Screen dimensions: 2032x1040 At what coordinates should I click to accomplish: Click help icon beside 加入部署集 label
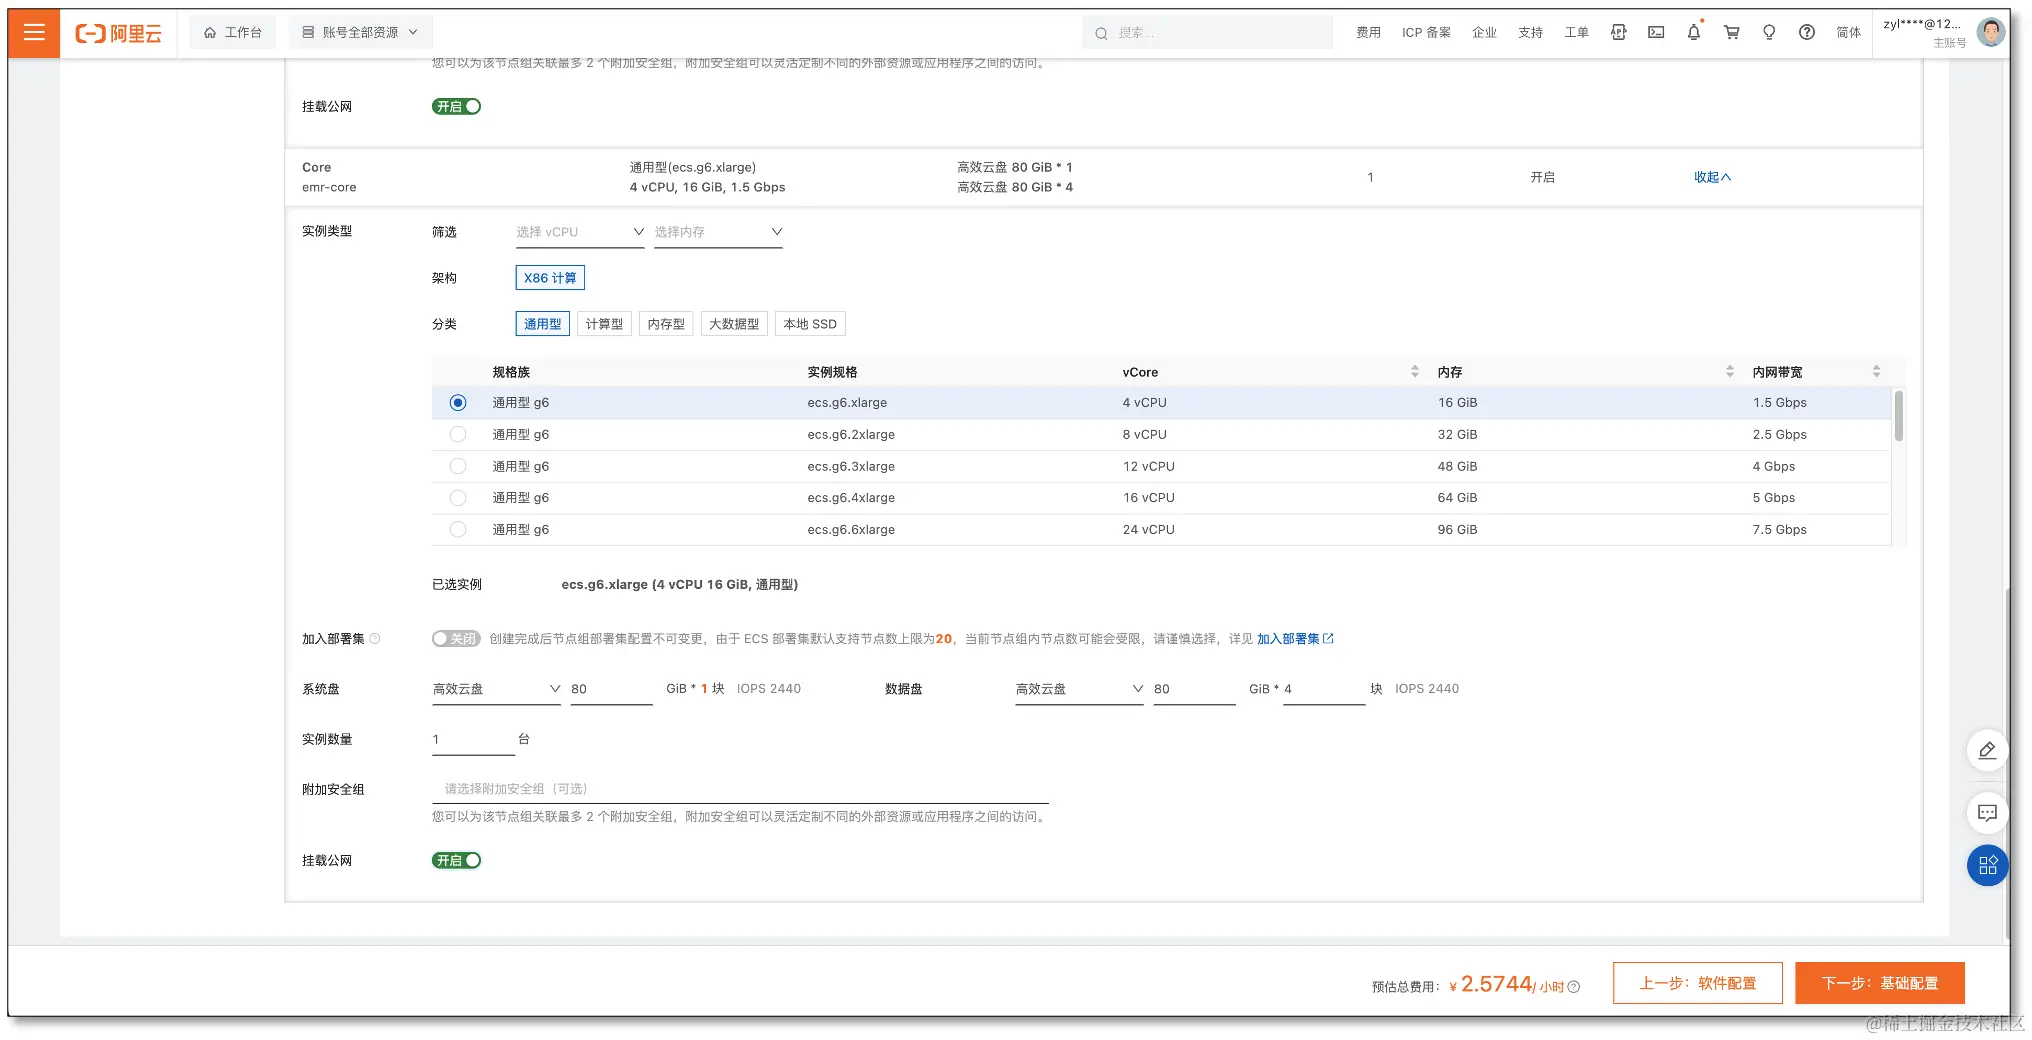coord(375,639)
